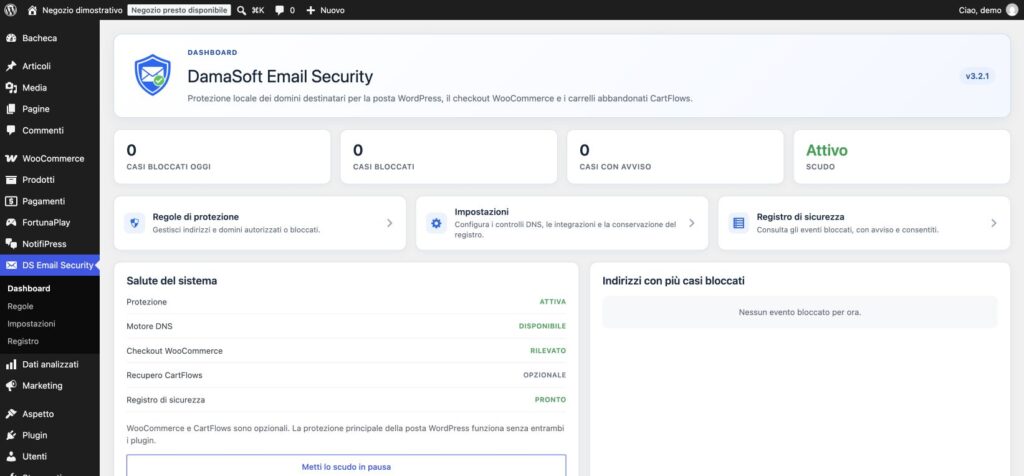Open the chevron on Regole di protezione card
This screenshot has height=476, width=1024.
click(x=389, y=223)
